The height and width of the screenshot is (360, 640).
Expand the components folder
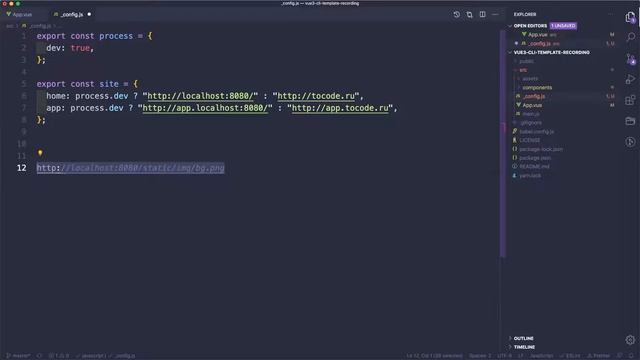(x=537, y=87)
